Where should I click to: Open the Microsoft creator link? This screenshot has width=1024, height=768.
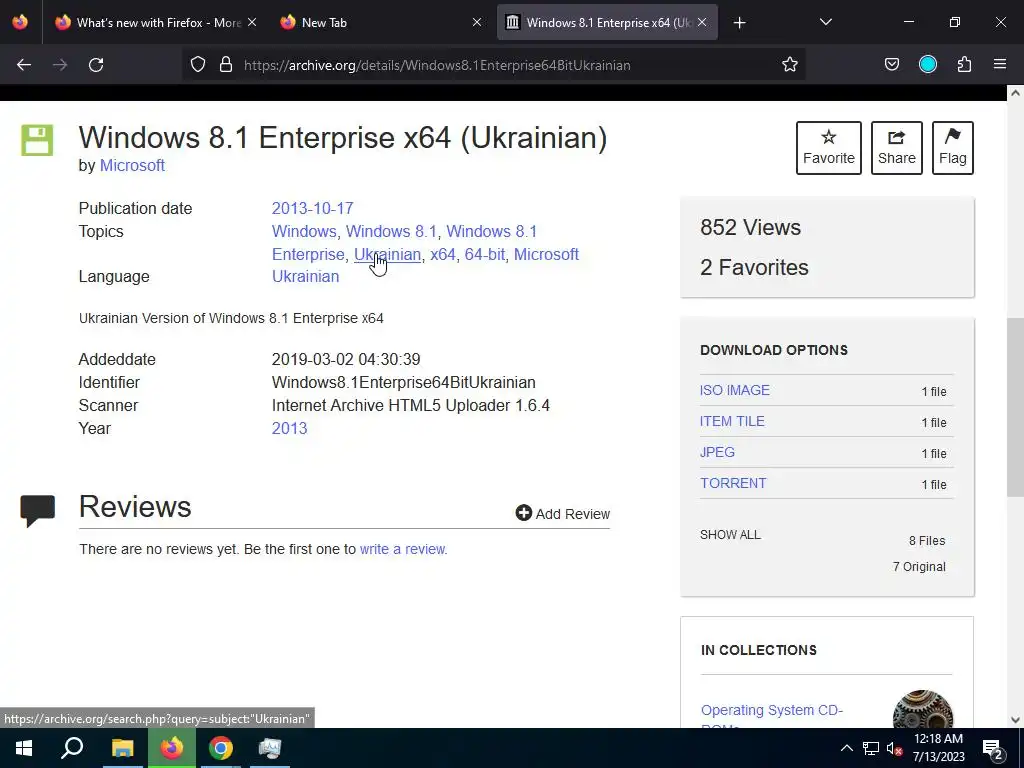point(132,165)
